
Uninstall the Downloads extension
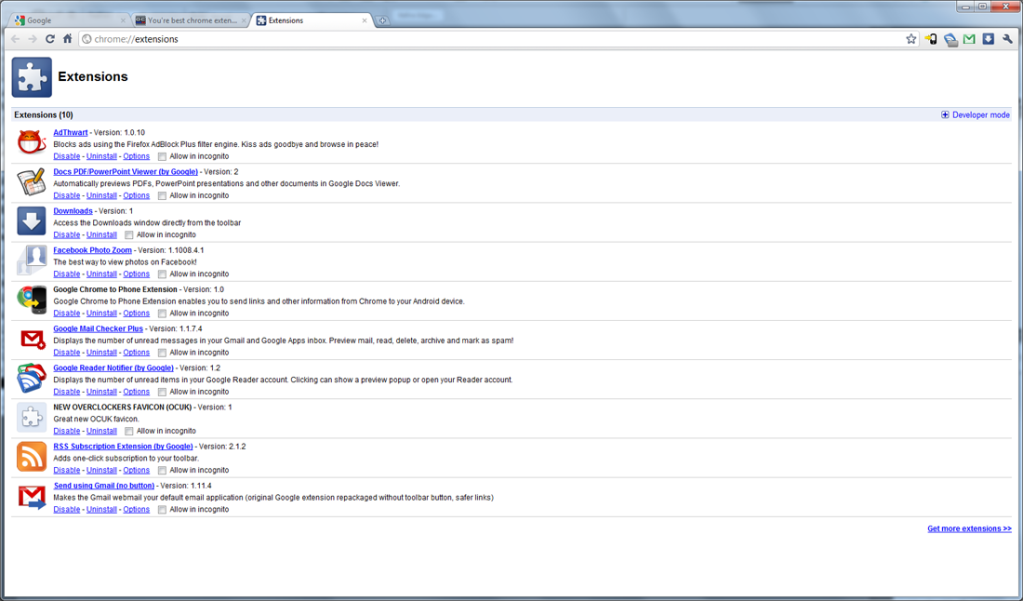(102, 235)
